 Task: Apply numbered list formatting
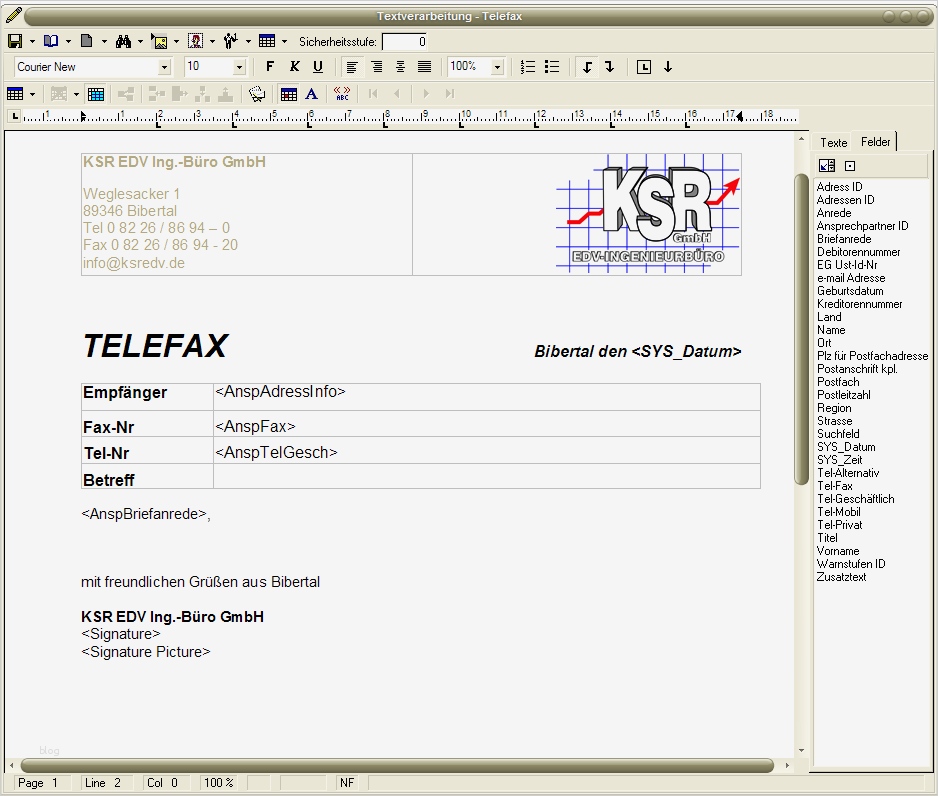pos(528,66)
